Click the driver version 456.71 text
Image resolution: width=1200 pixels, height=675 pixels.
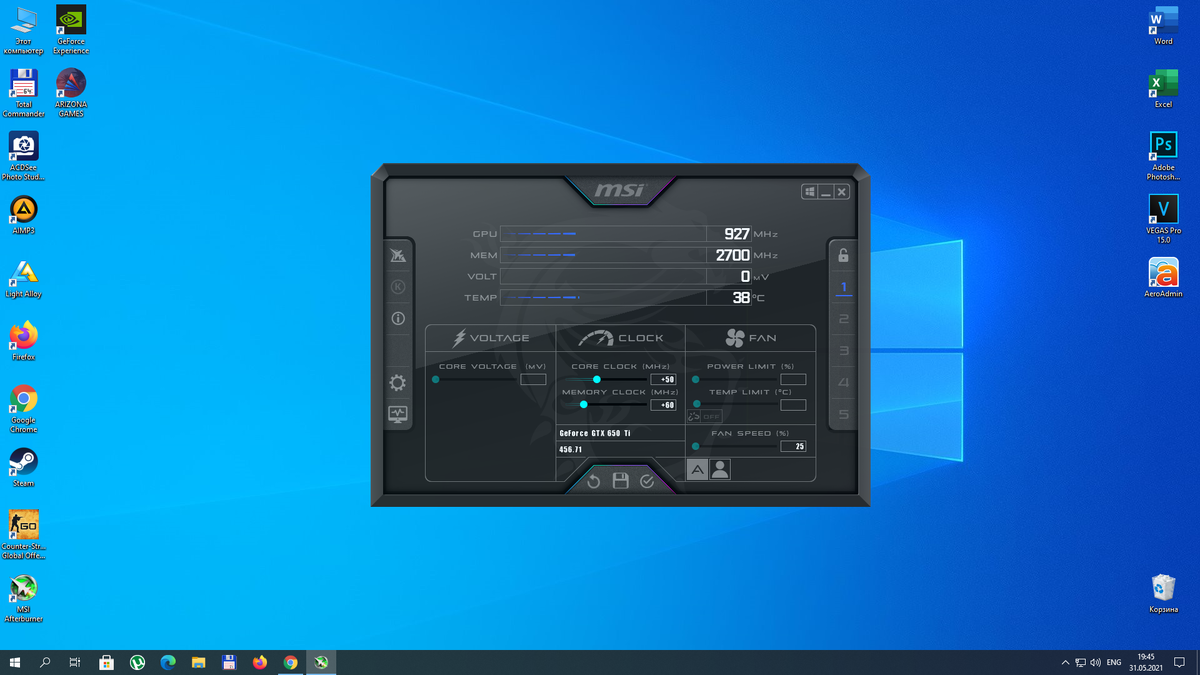(571, 450)
